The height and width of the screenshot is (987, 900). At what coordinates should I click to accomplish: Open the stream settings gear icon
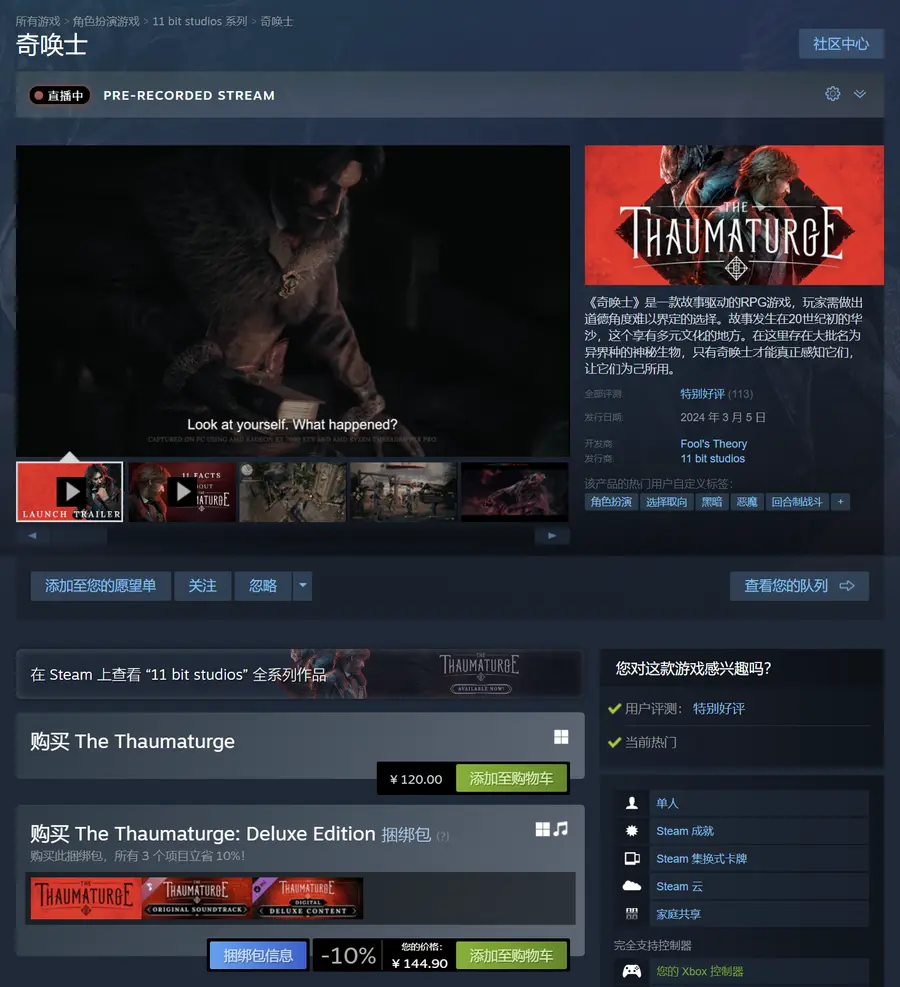pyautogui.click(x=833, y=94)
